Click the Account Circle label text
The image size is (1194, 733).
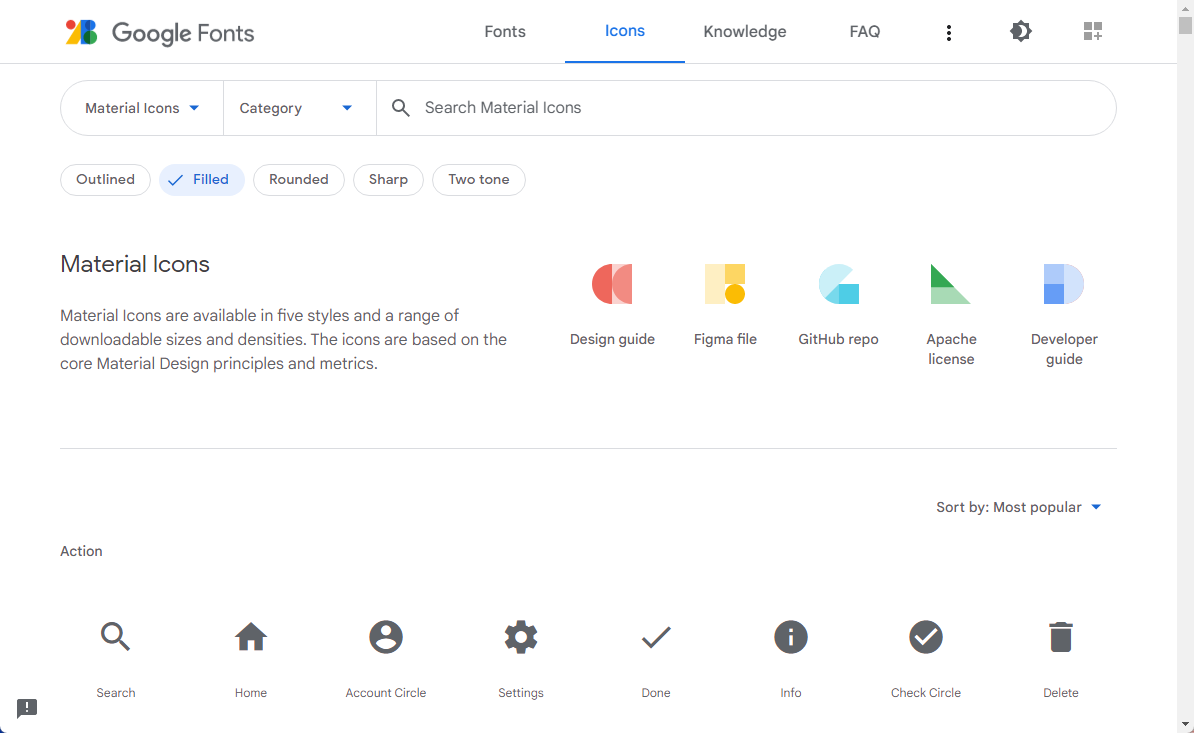[x=386, y=693]
